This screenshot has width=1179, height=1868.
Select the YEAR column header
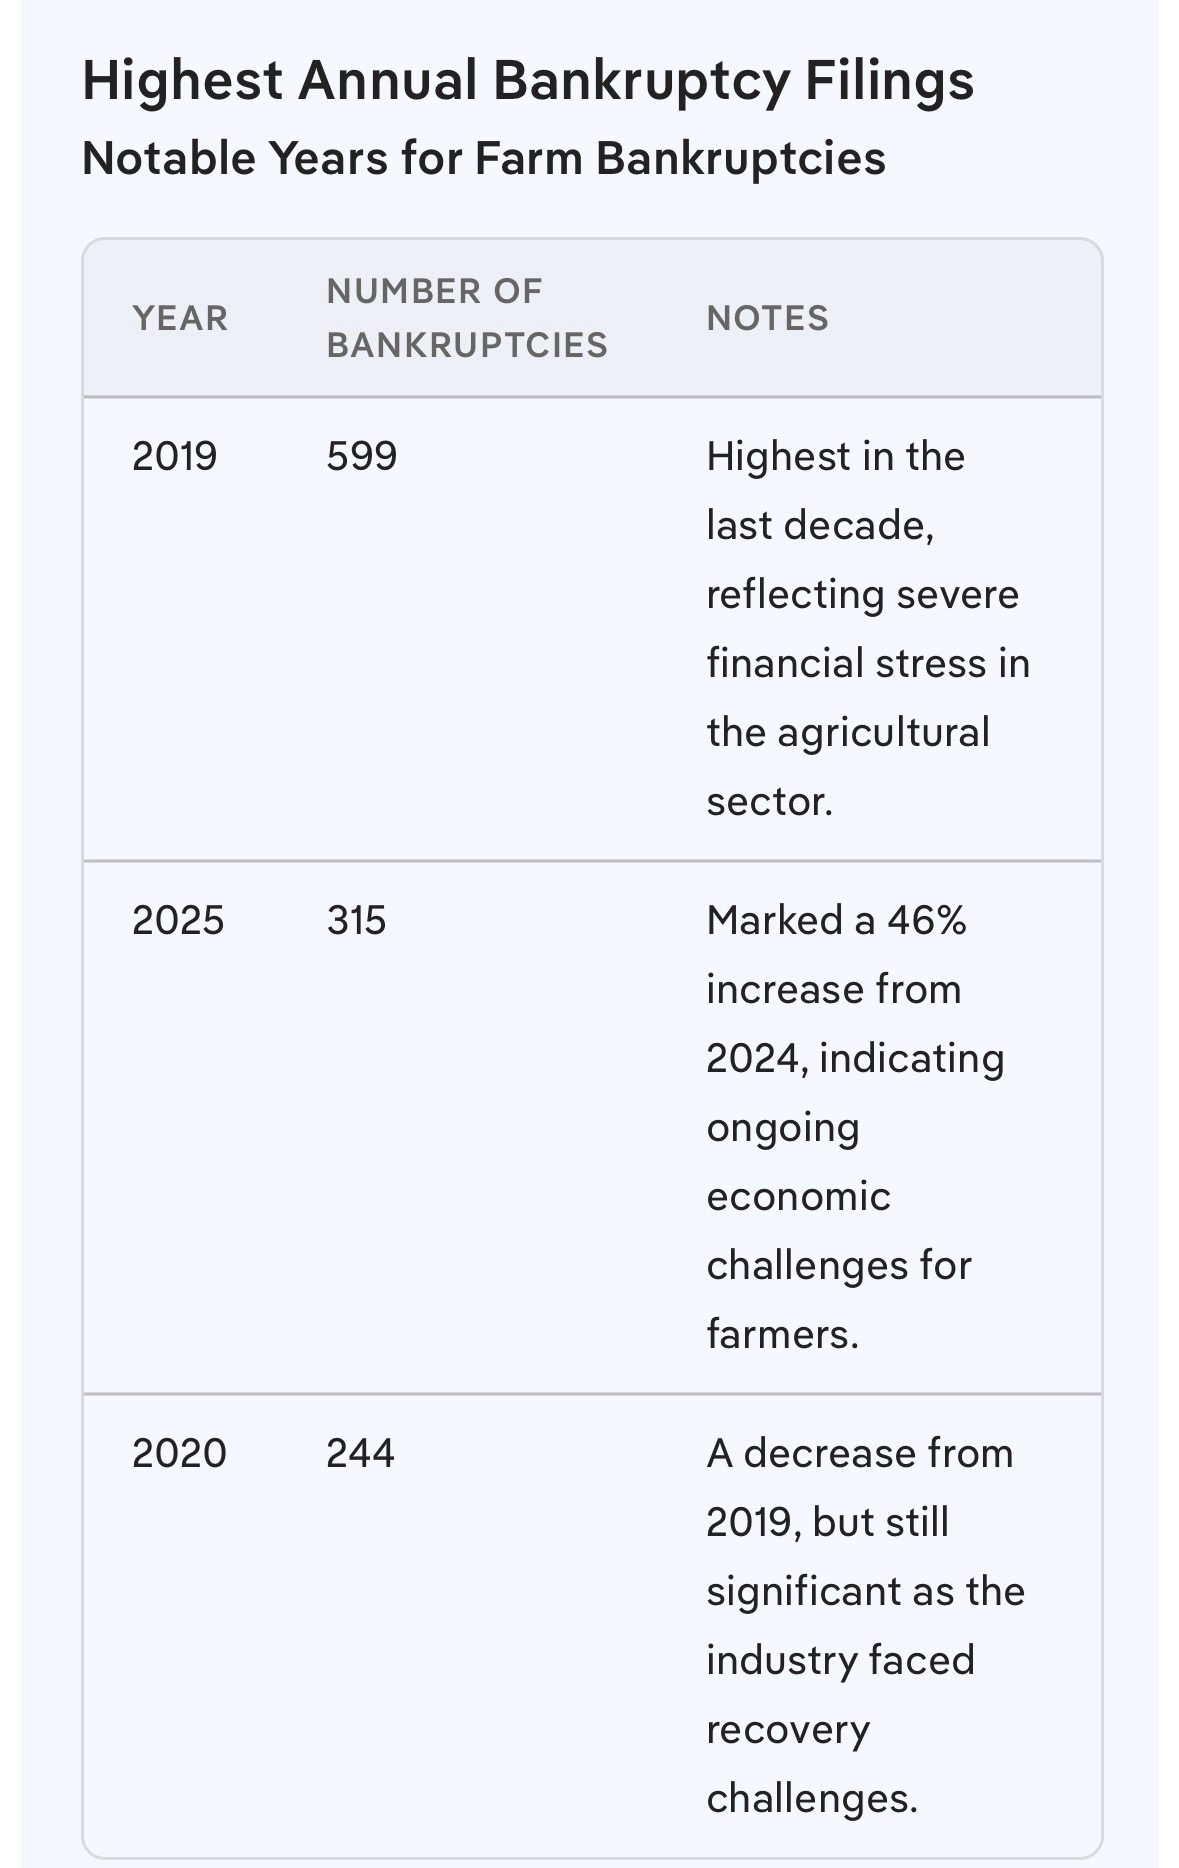pyautogui.click(x=180, y=318)
